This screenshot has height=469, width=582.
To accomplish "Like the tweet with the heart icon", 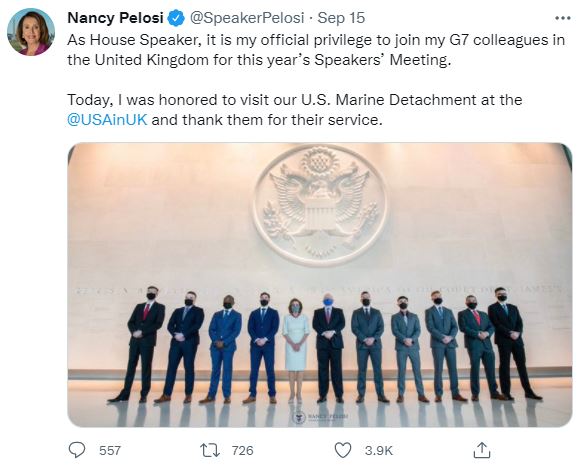I will pyautogui.click(x=343, y=450).
